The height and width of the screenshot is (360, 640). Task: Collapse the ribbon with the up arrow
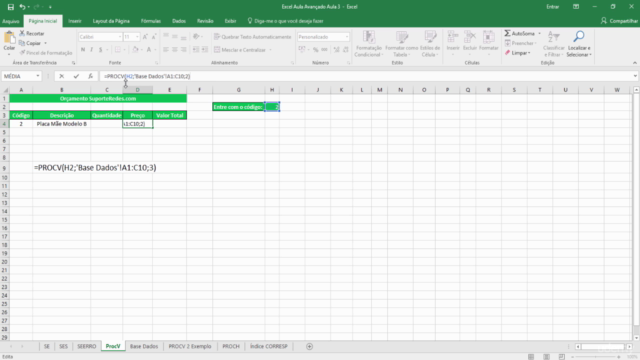pos(635,63)
